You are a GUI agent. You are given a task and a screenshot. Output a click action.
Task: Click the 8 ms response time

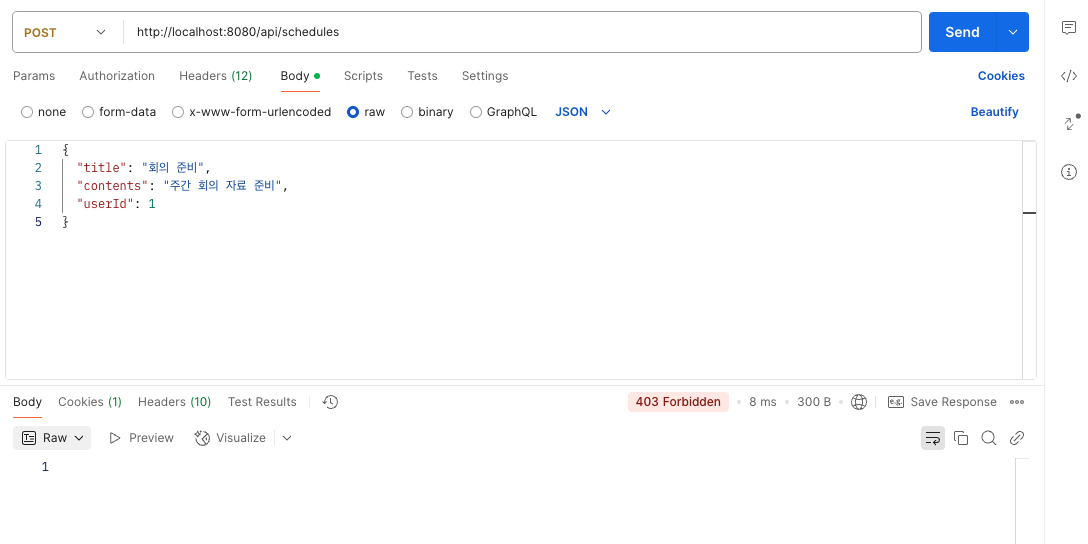pos(763,402)
